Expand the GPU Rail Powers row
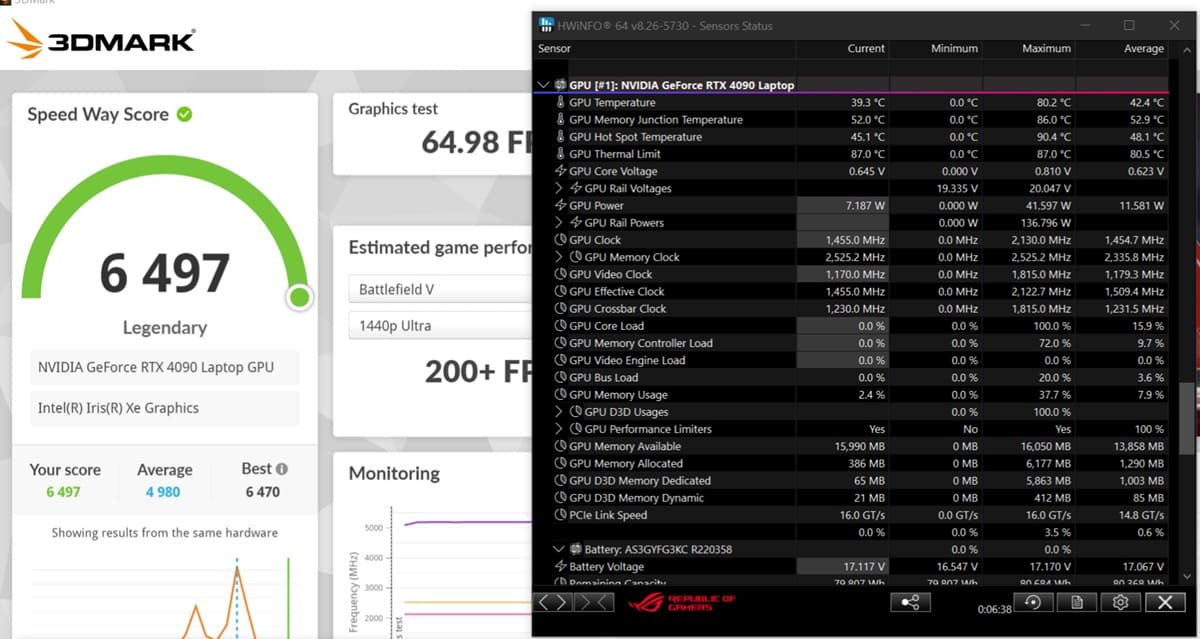Screen dimensions: 1200x639 (x=559, y=223)
